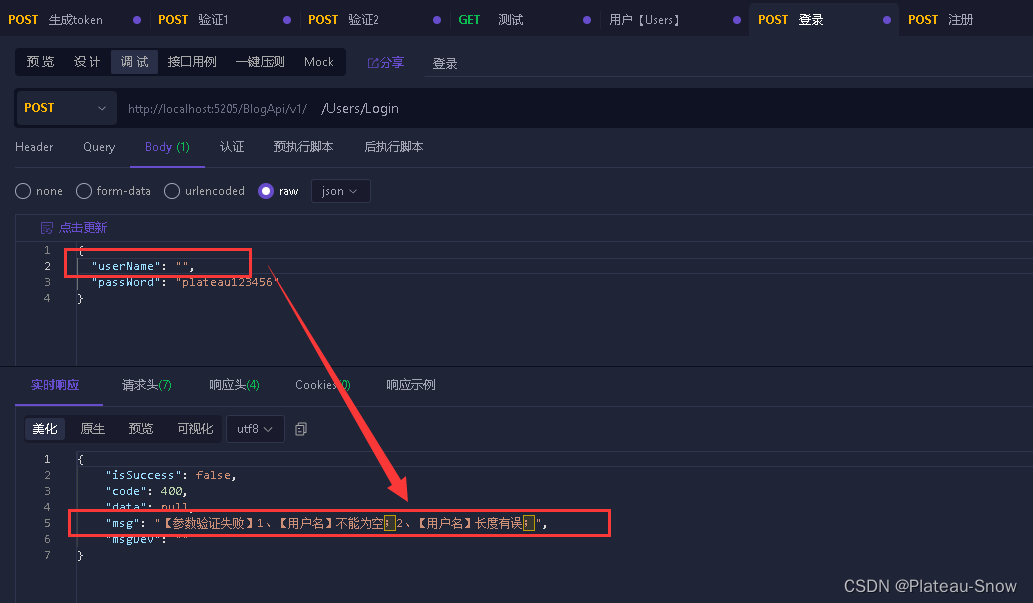Choose the form-data body type
The width and height of the screenshot is (1033, 603).
[x=113, y=190]
